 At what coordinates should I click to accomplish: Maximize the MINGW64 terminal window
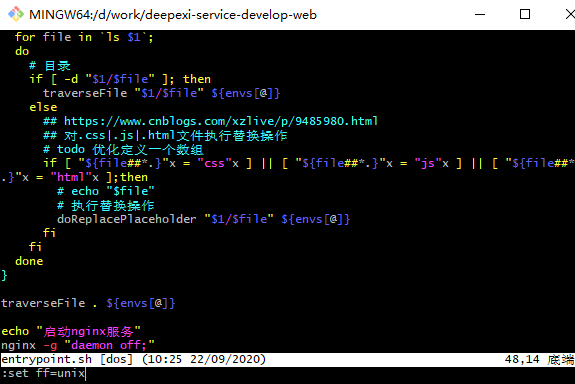525,14
